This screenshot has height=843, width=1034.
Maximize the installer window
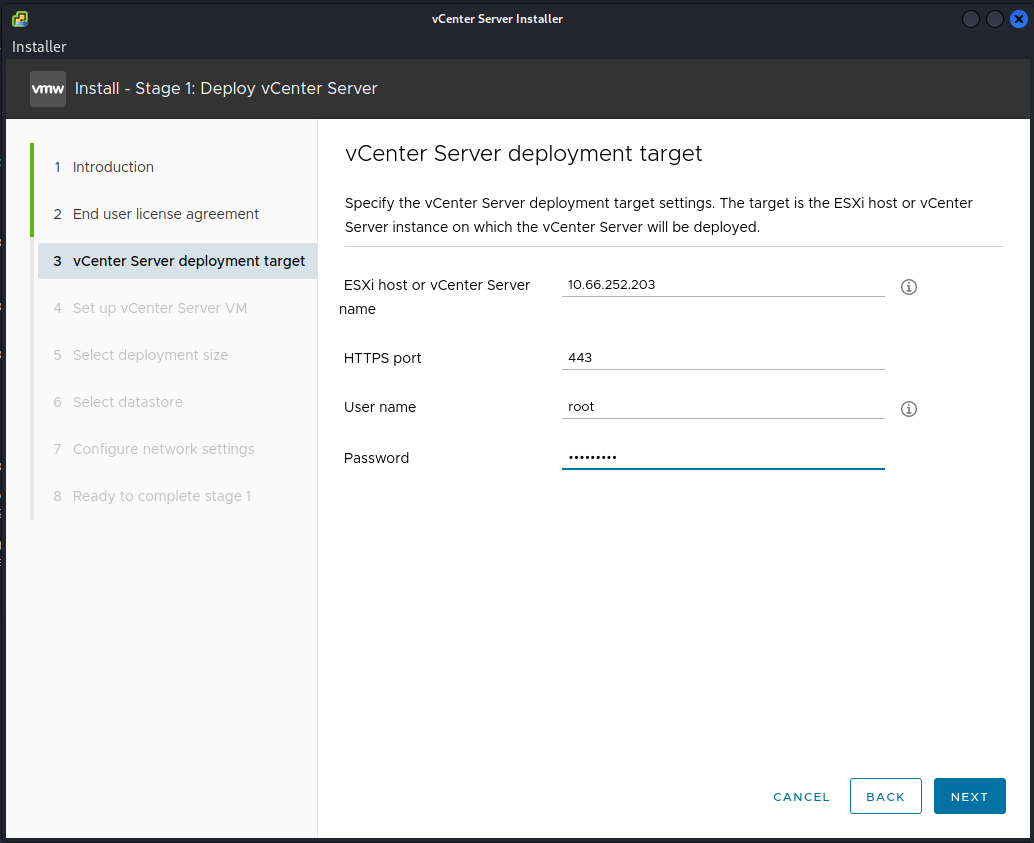(995, 19)
